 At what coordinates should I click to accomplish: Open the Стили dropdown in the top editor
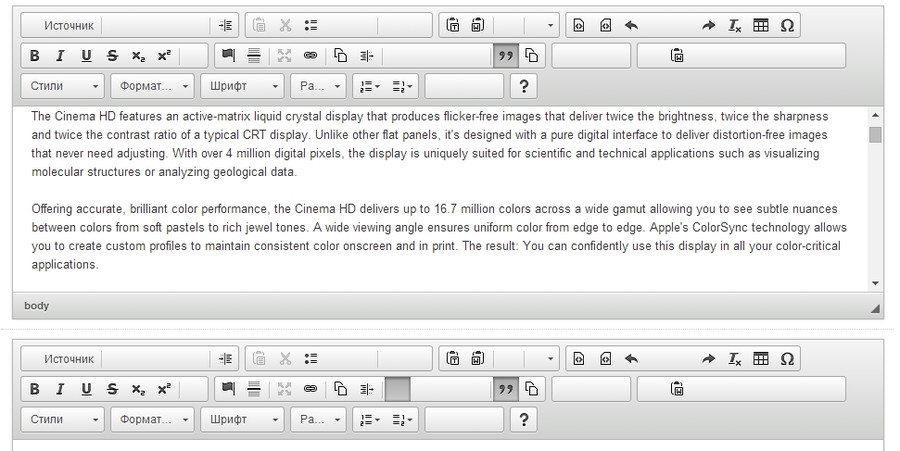[x=63, y=86]
